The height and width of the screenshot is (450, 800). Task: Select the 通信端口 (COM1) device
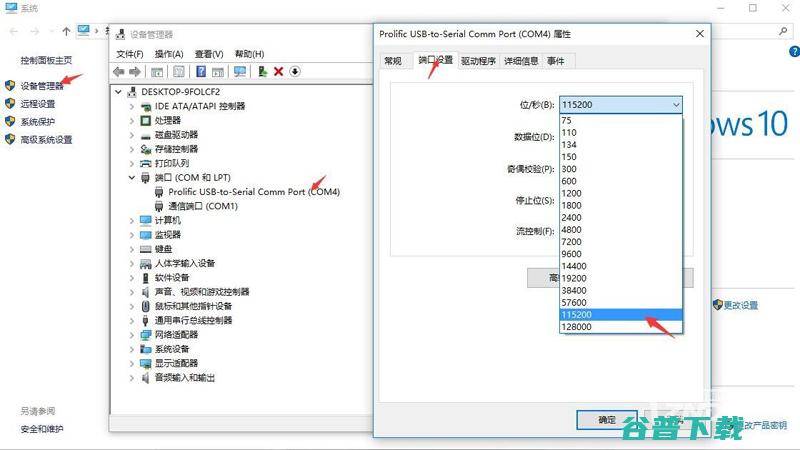pyautogui.click(x=203, y=206)
